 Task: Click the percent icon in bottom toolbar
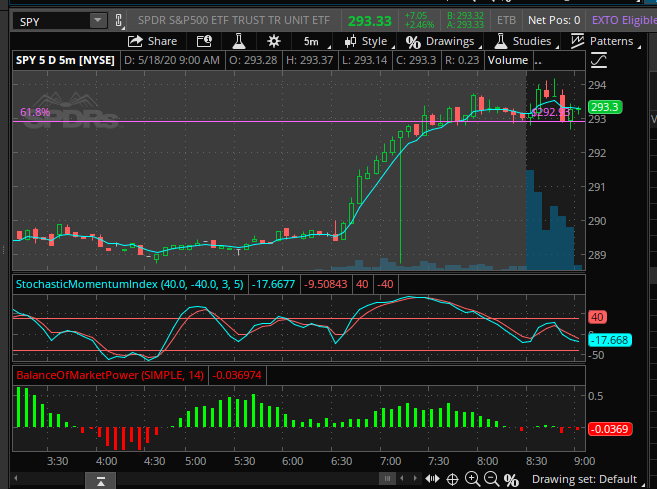pos(511,479)
